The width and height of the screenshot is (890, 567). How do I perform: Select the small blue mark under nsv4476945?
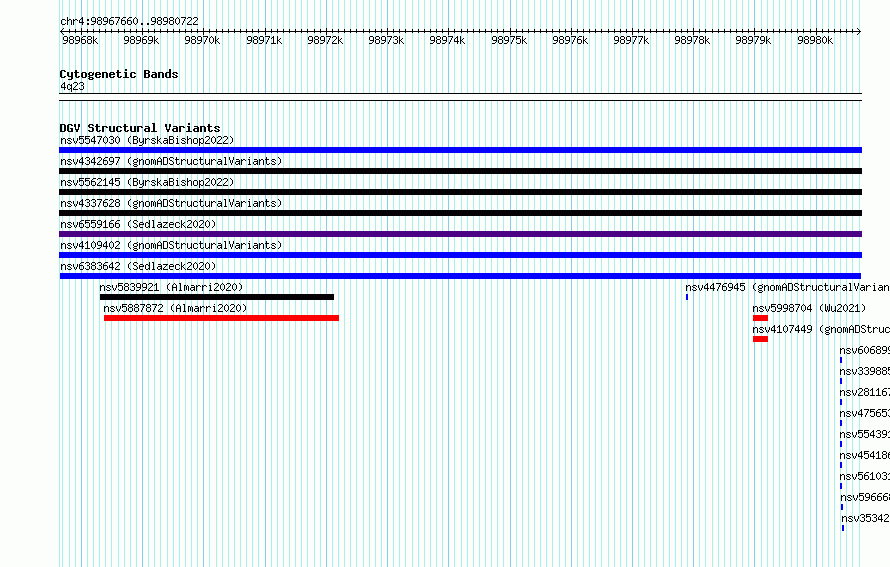(x=687, y=297)
